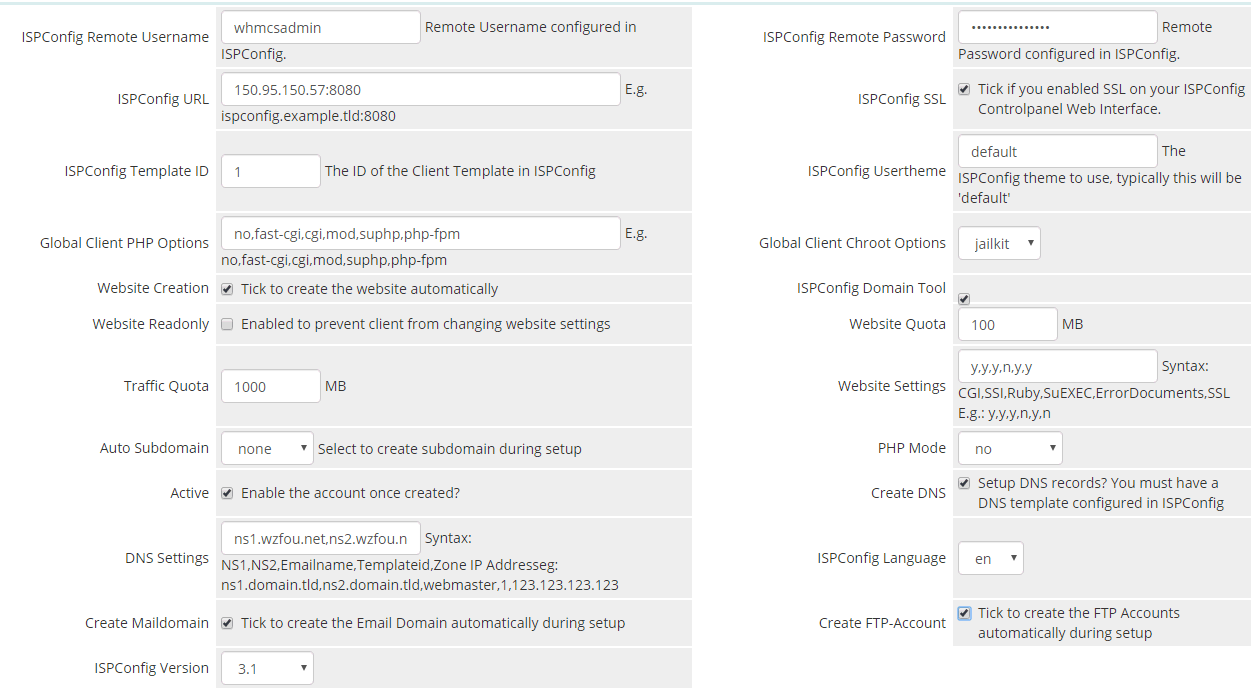Open the ISPConfig Language dropdown
Screen dimensions: 1251x689
tap(990, 558)
